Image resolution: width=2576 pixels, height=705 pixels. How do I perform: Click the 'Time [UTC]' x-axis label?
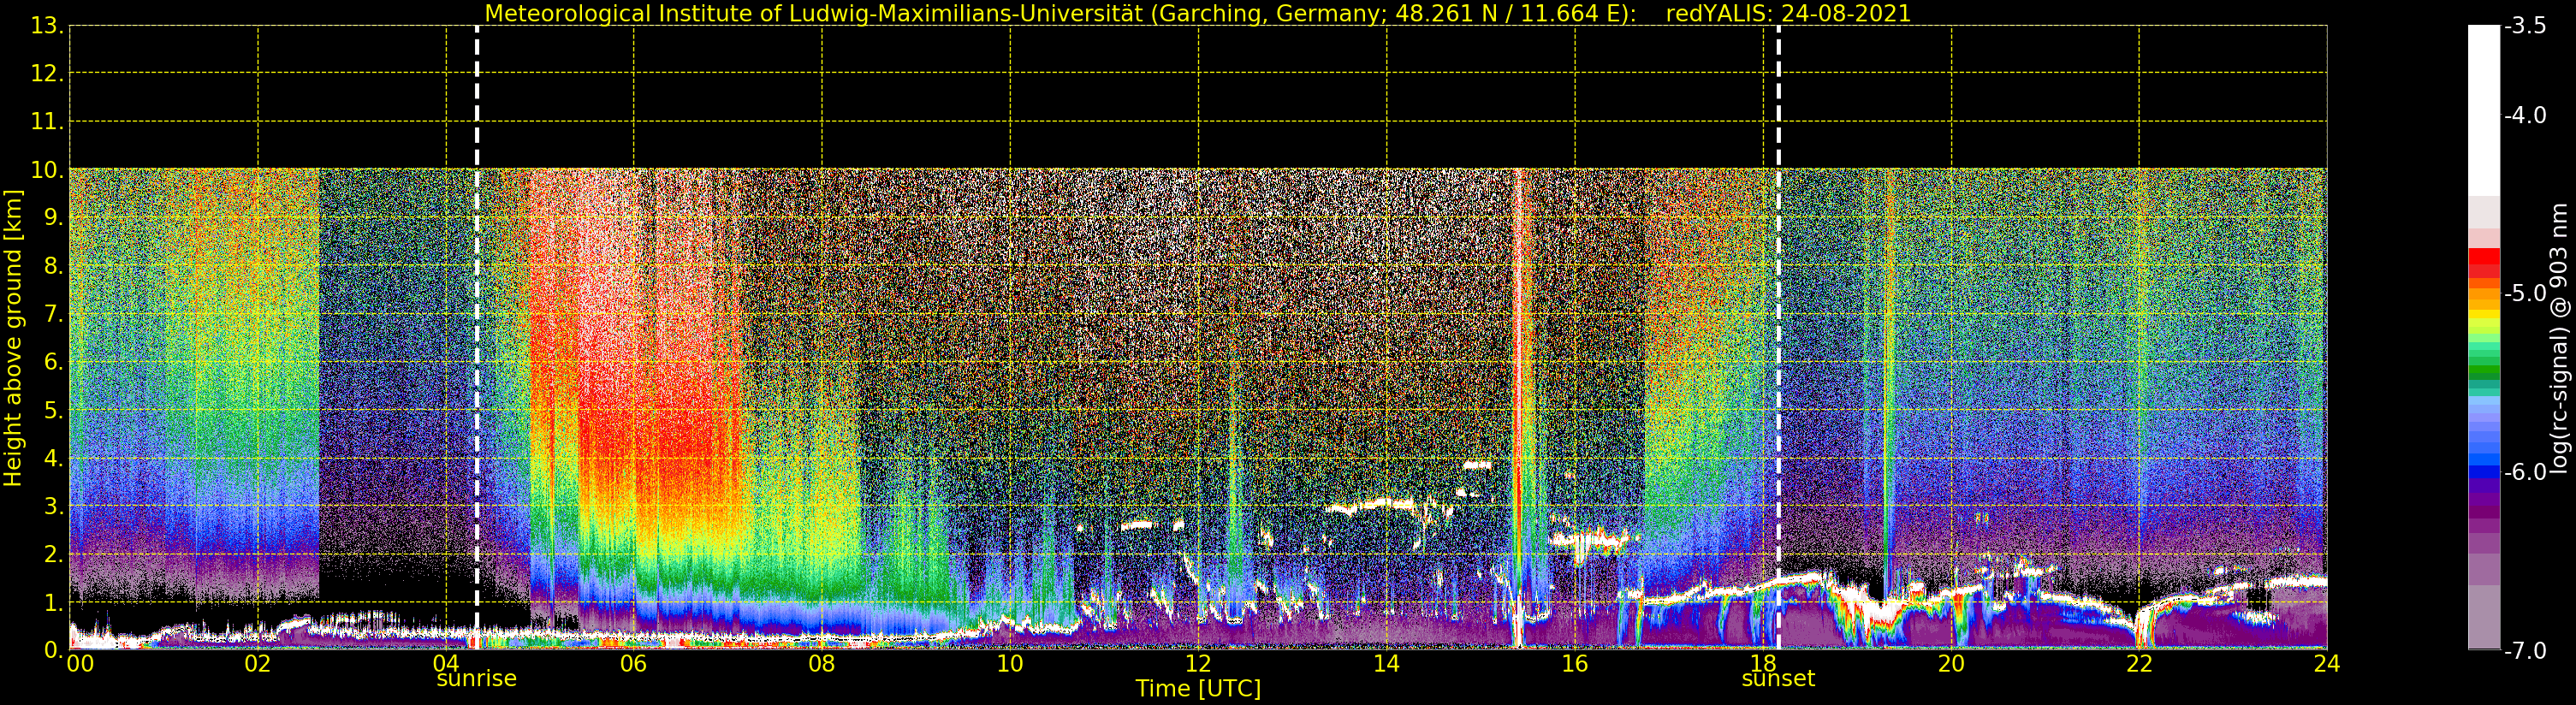(1198, 689)
